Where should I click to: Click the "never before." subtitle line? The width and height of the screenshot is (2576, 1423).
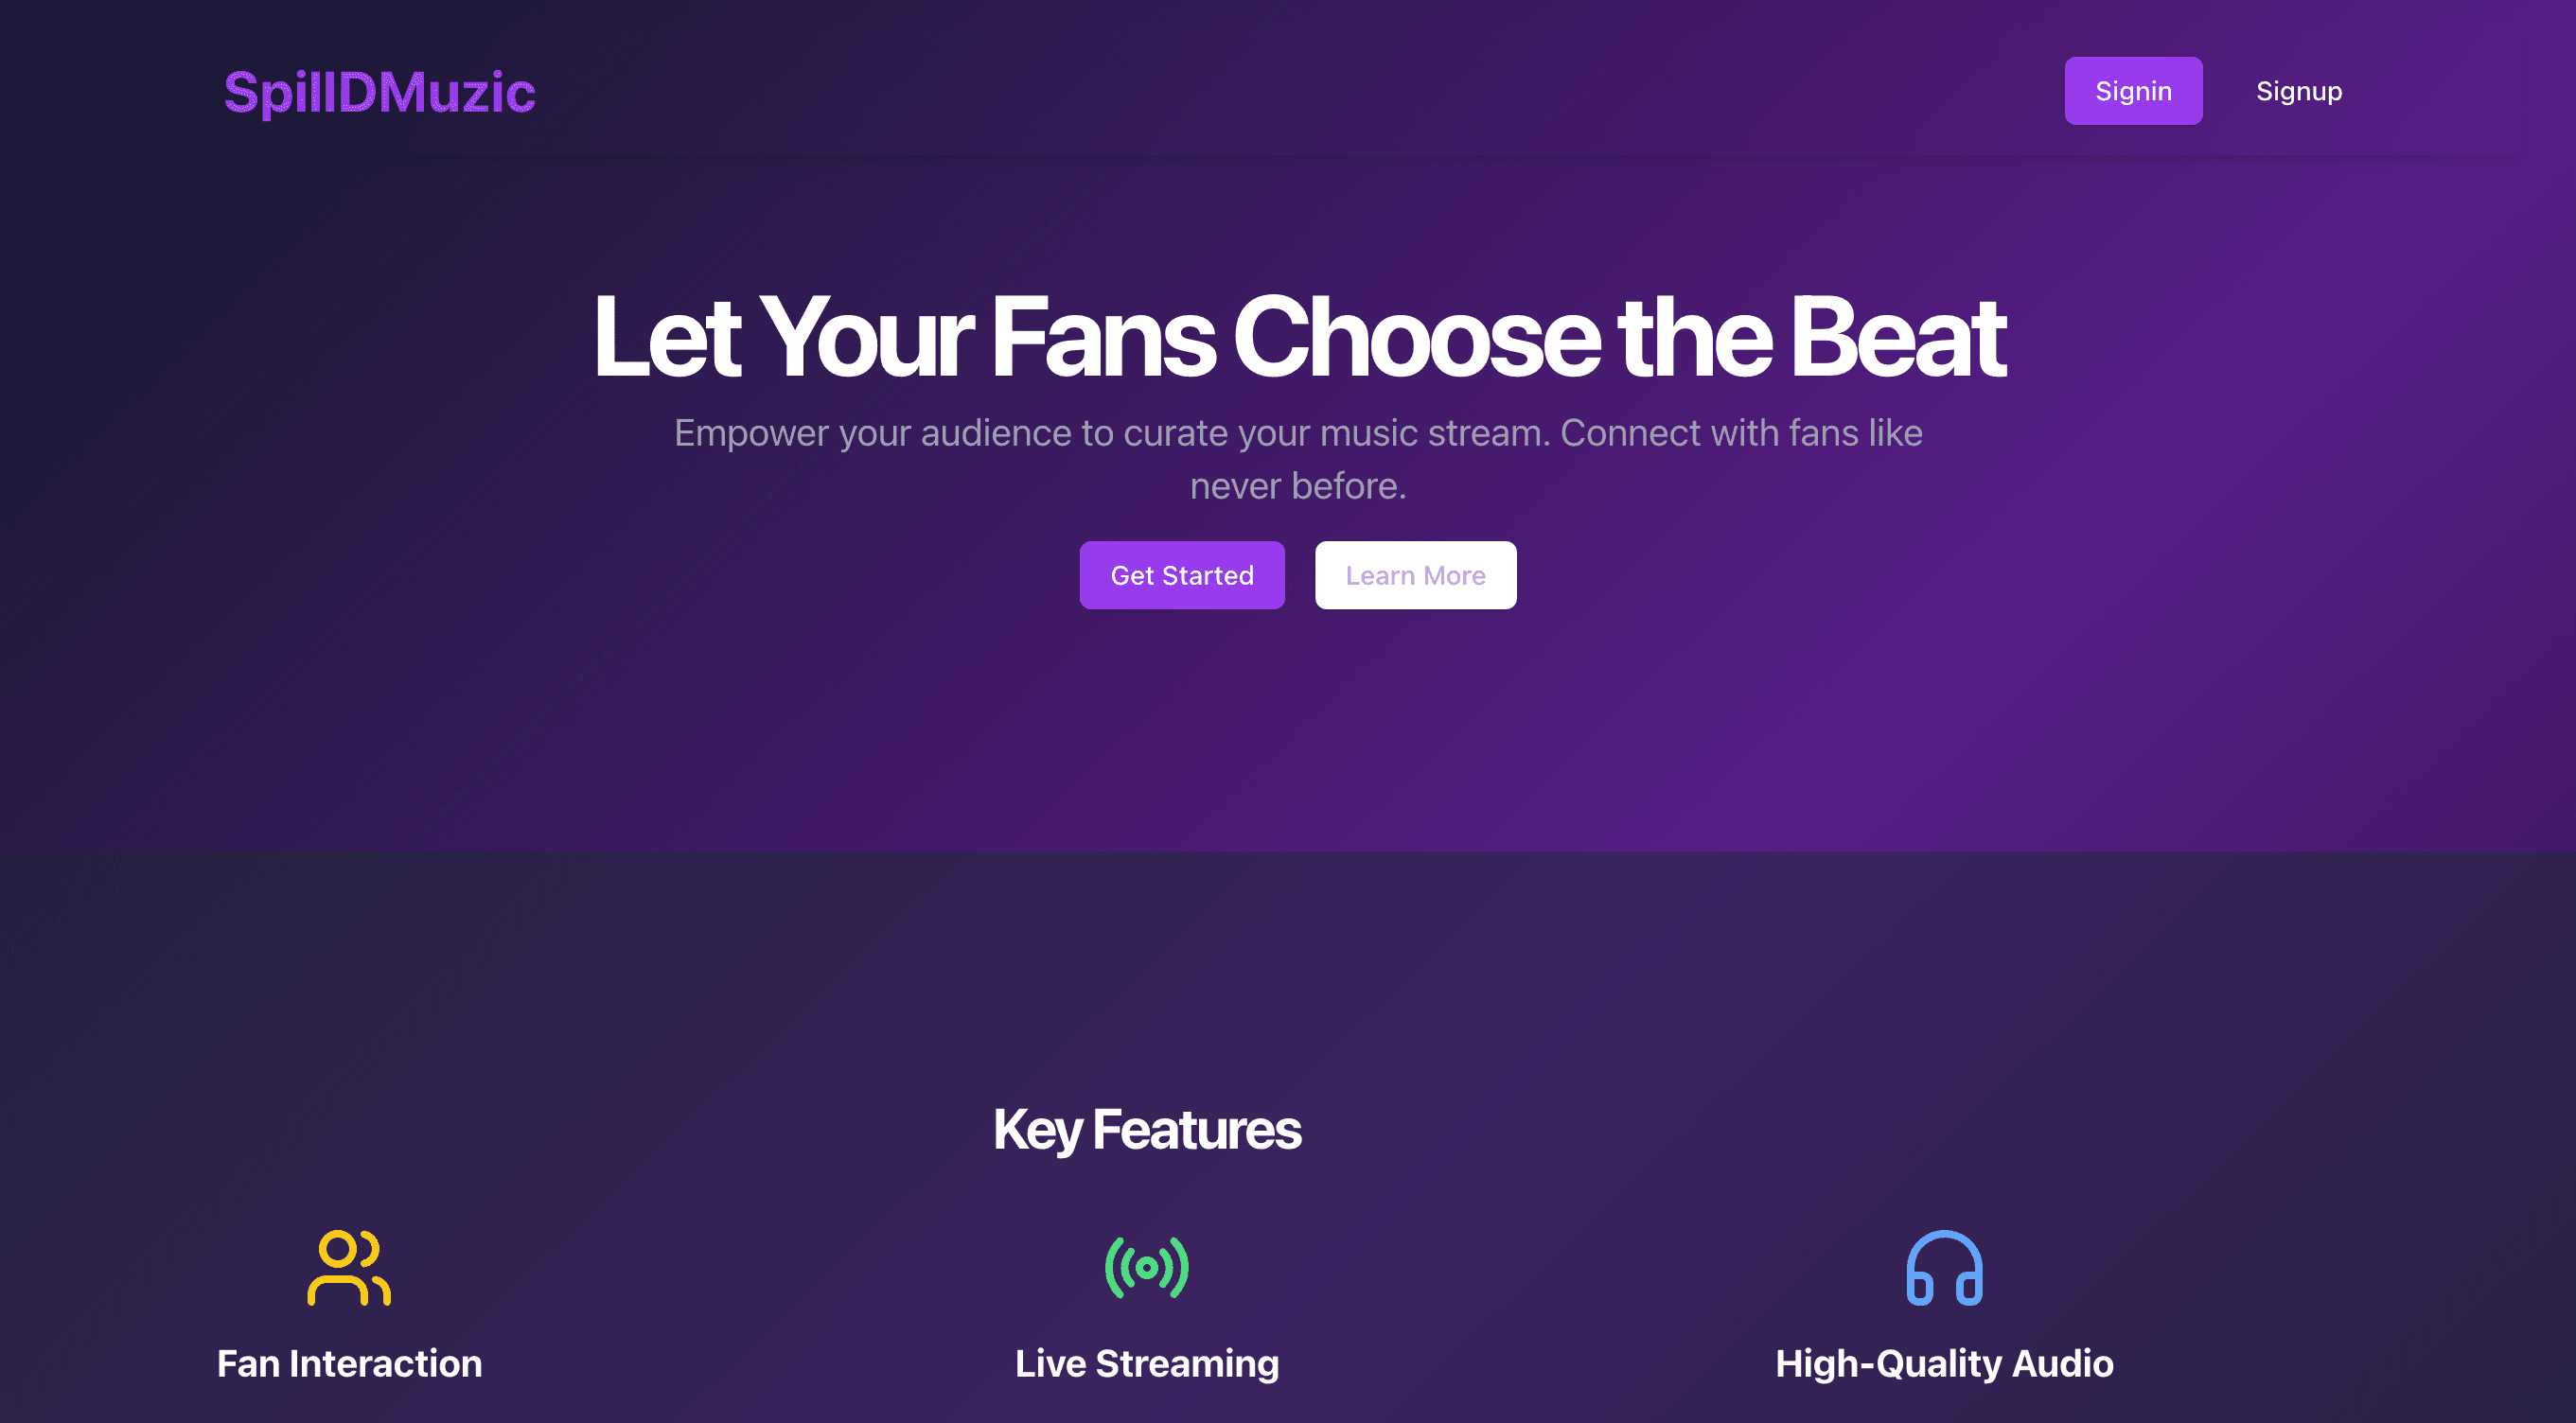click(1297, 486)
